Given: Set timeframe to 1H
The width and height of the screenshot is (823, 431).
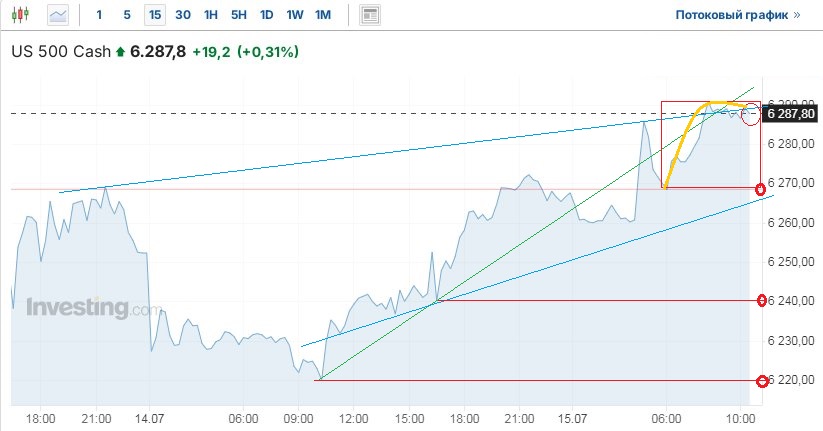Looking at the screenshot, I should (210, 15).
